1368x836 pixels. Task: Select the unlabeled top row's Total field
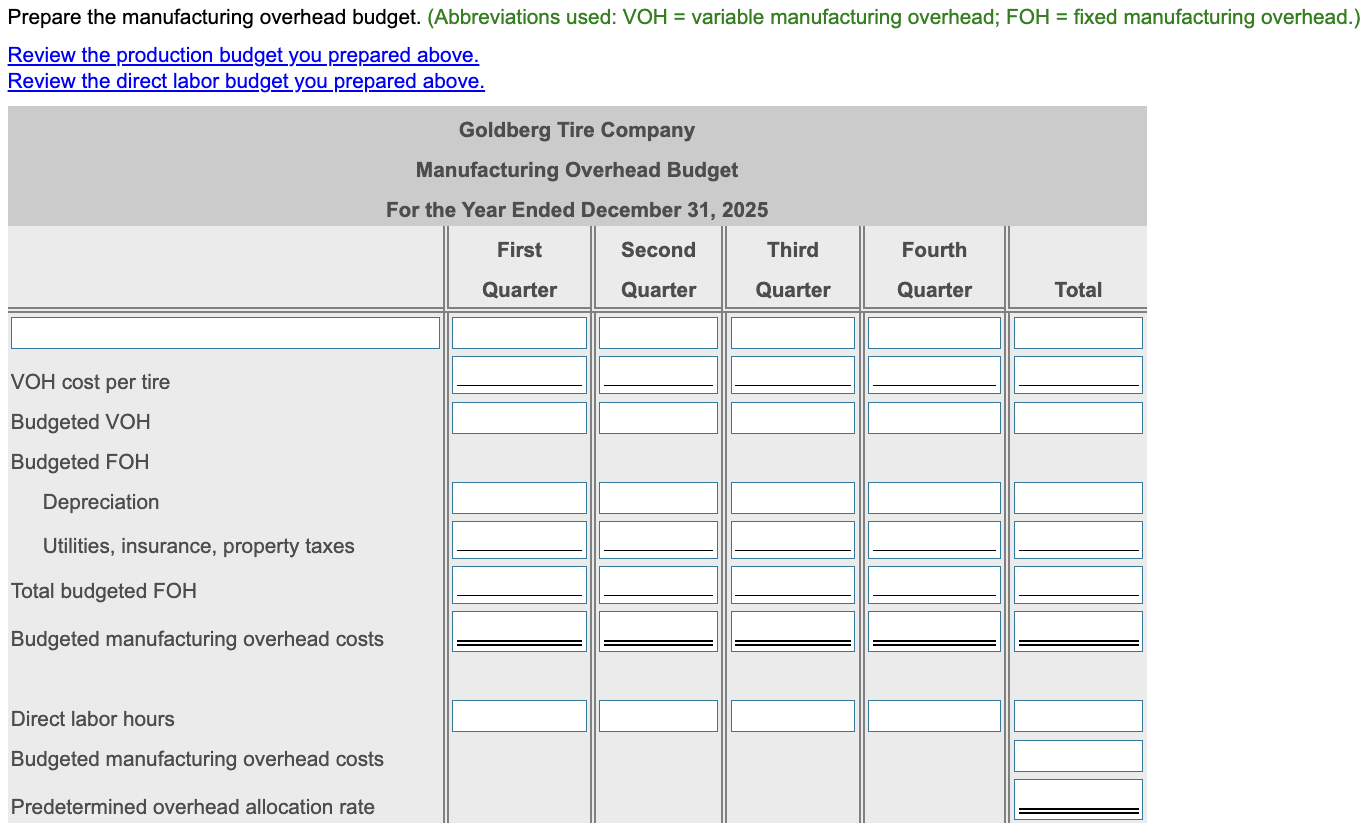(x=1078, y=333)
